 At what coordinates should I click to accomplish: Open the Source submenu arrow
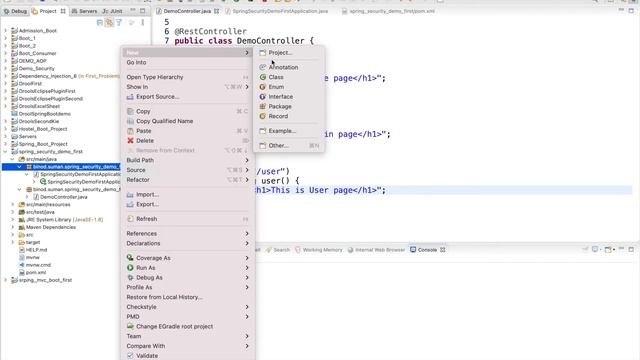[247, 170]
